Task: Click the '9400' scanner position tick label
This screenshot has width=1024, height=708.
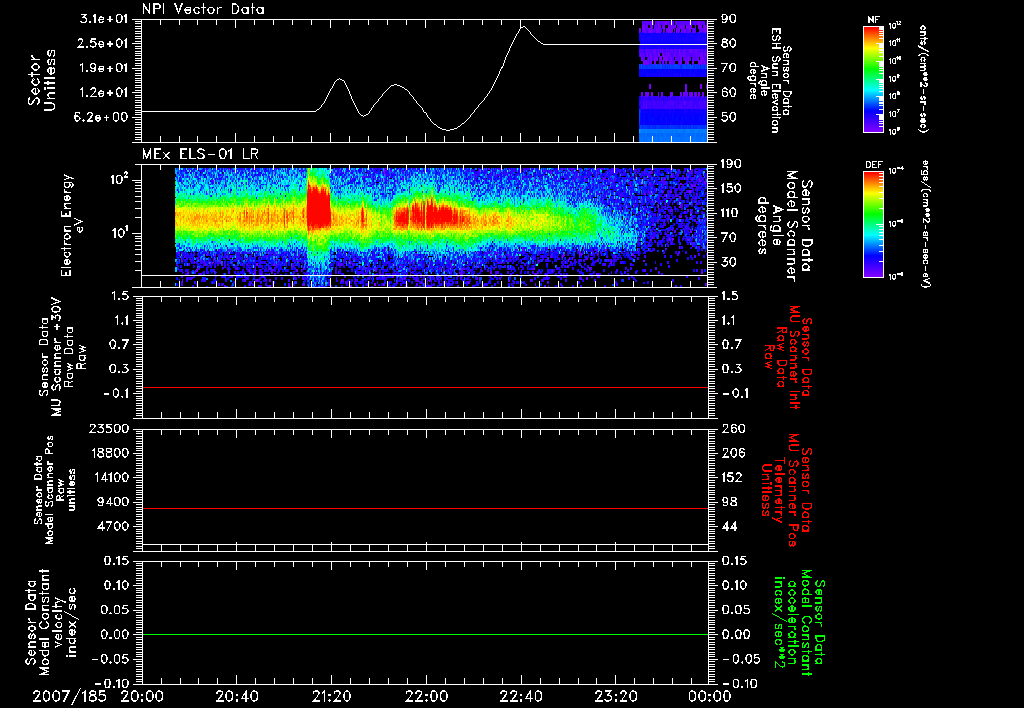Action: [x=112, y=502]
